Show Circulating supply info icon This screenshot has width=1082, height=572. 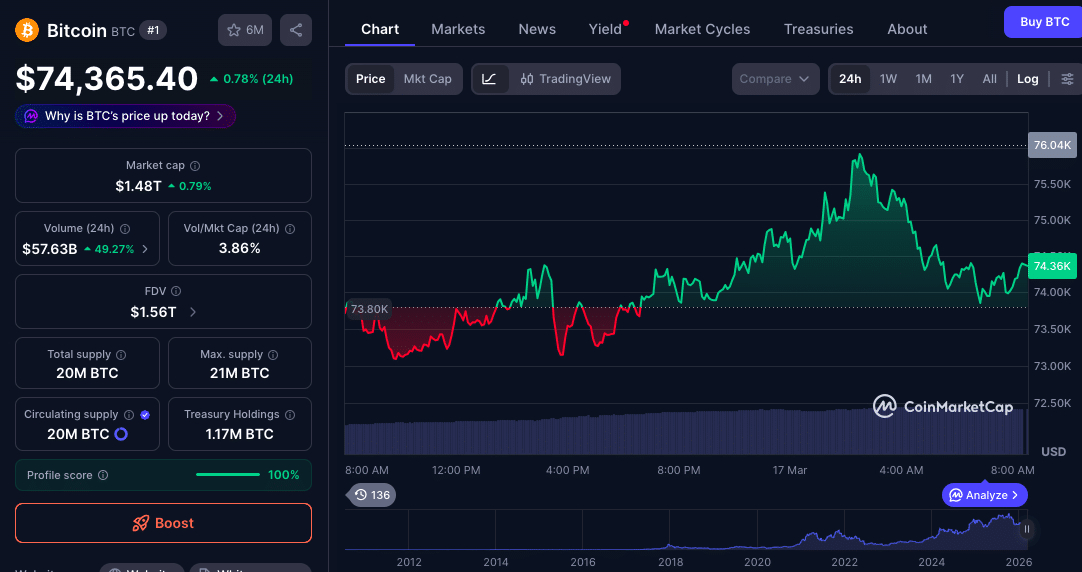point(129,415)
